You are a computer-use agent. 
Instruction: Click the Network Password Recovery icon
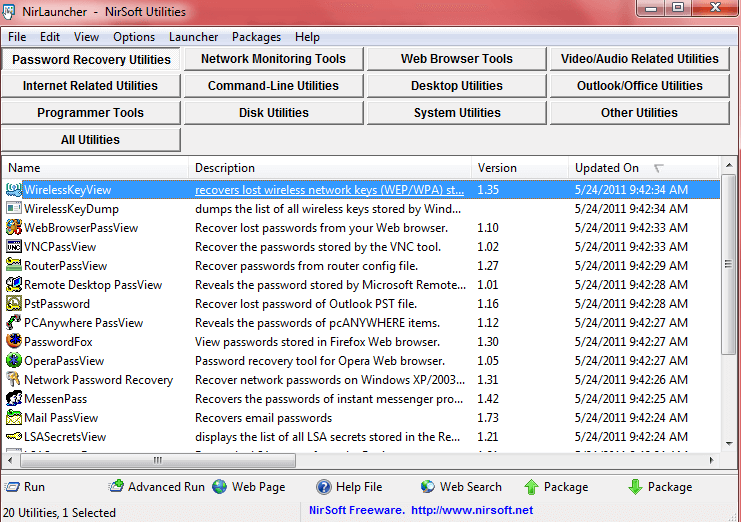(x=14, y=379)
